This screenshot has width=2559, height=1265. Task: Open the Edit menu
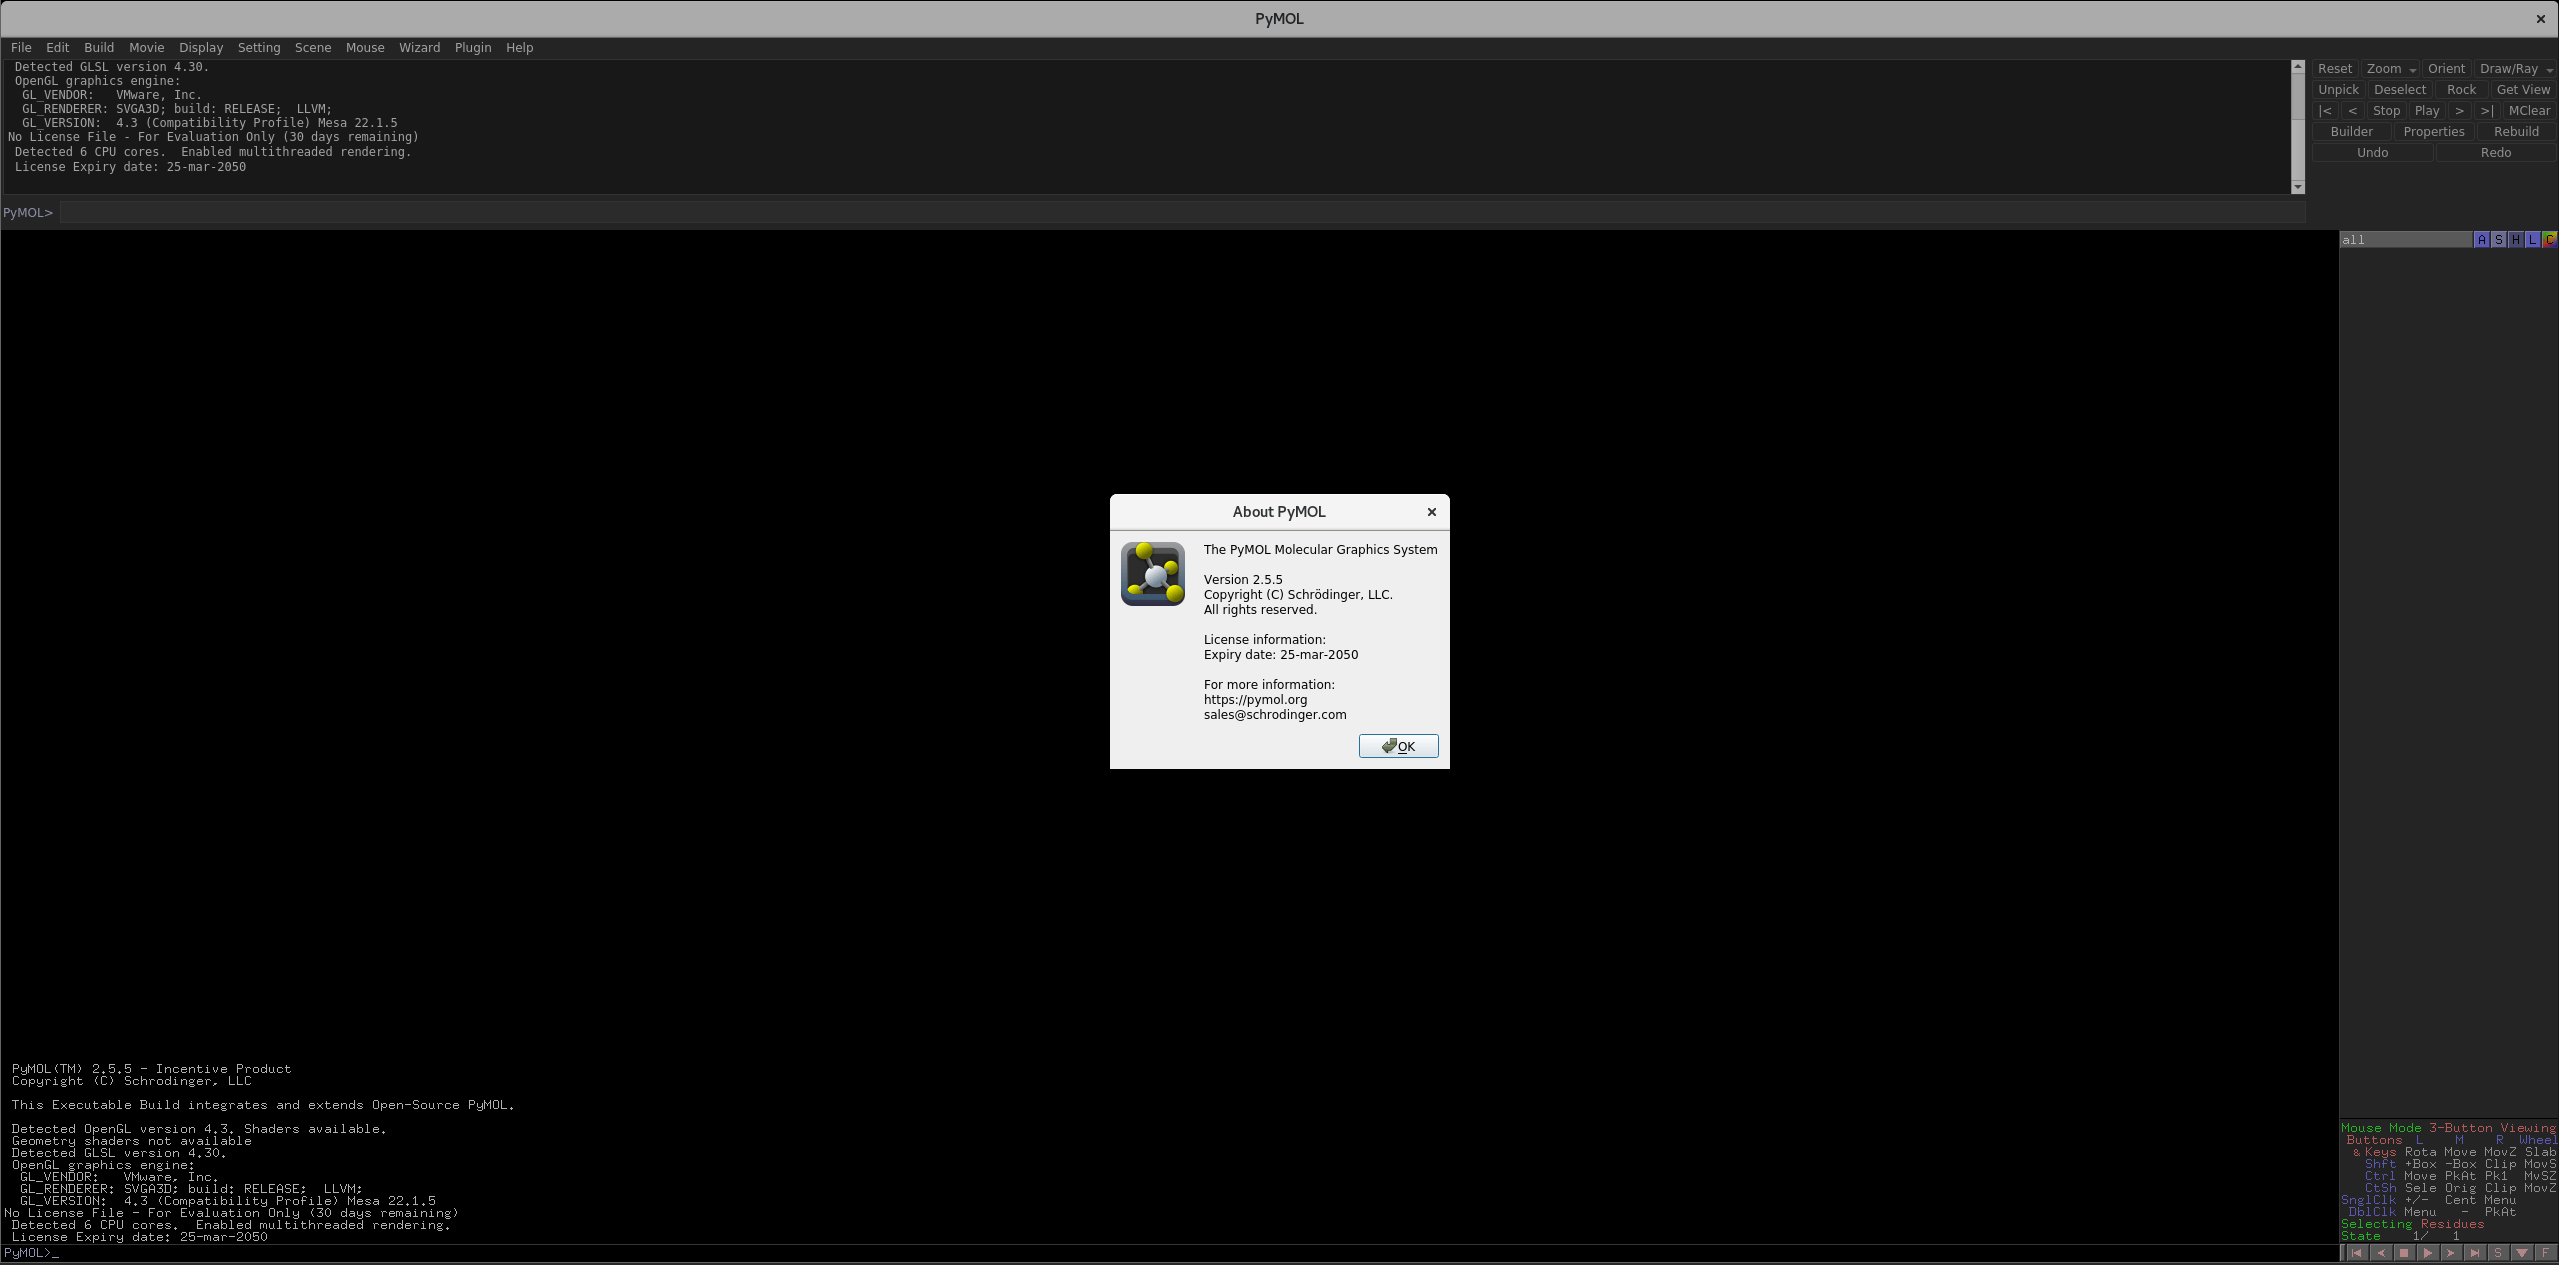point(58,48)
